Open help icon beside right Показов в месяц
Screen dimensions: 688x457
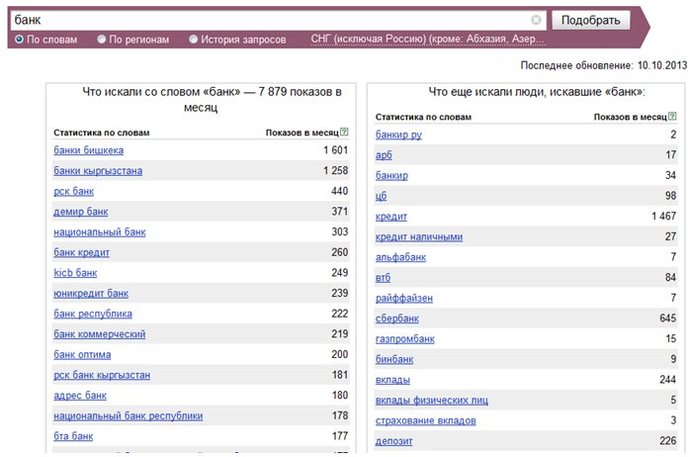672,116
